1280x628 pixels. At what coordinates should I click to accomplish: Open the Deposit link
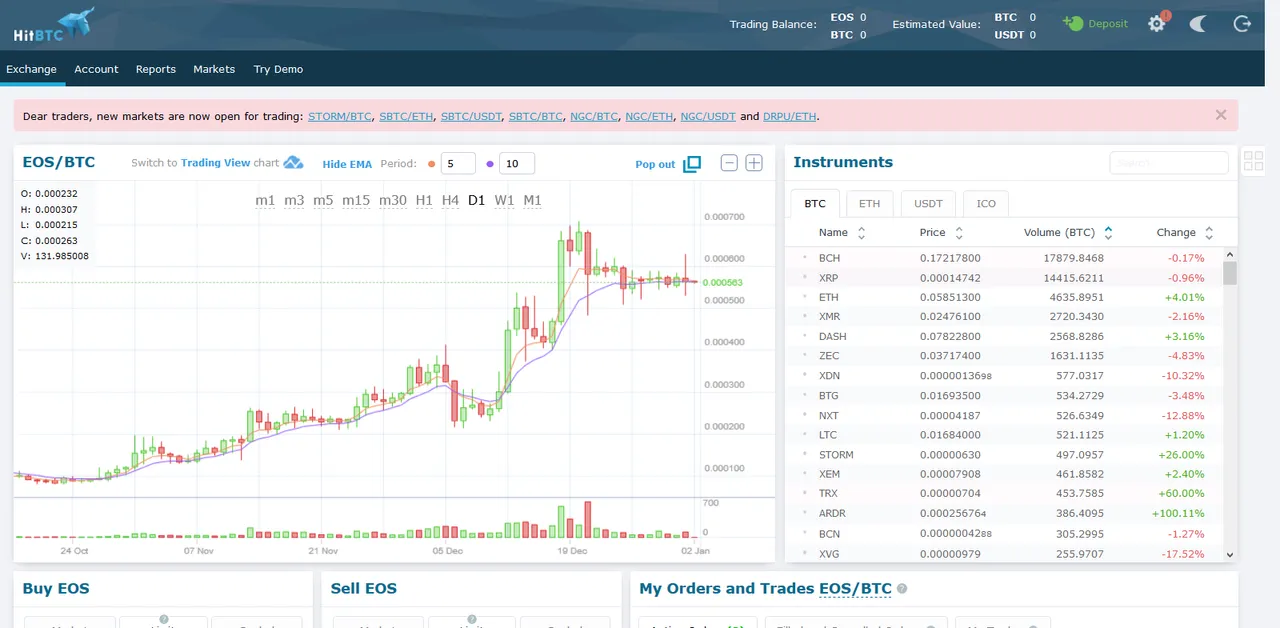(1107, 23)
